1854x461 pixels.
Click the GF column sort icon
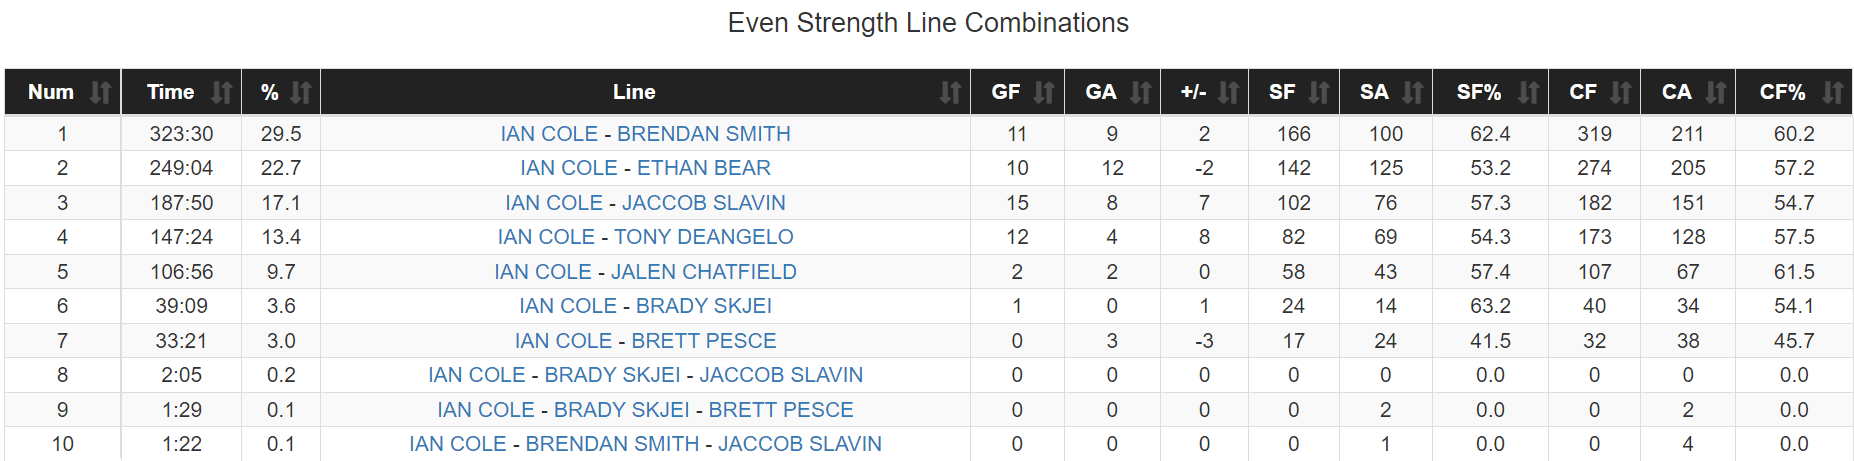click(x=1044, y=93)
